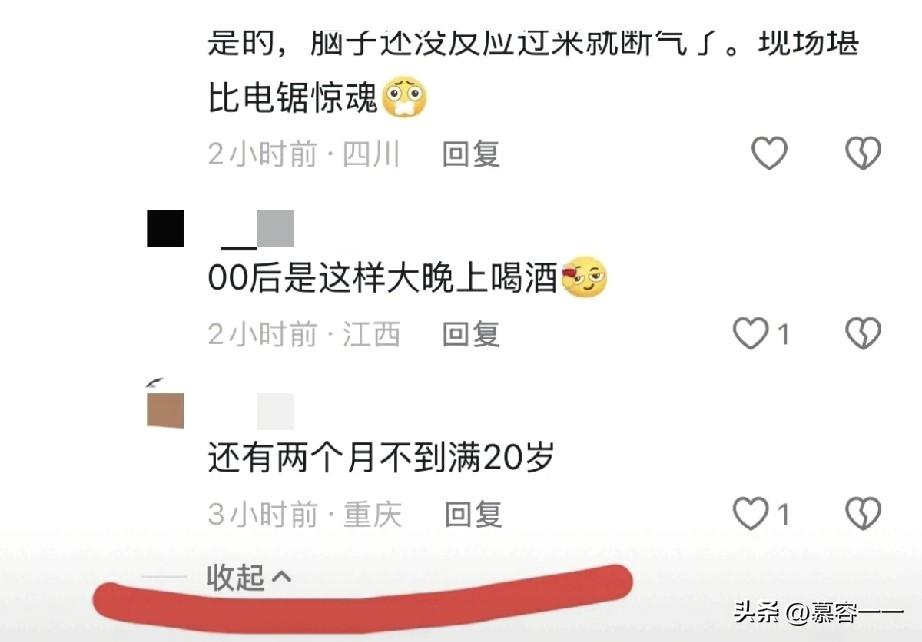Reply to the Sichuan comment
Image resolution: width=922 pixels, height=642 pixels.
click(x=471, y=153)
